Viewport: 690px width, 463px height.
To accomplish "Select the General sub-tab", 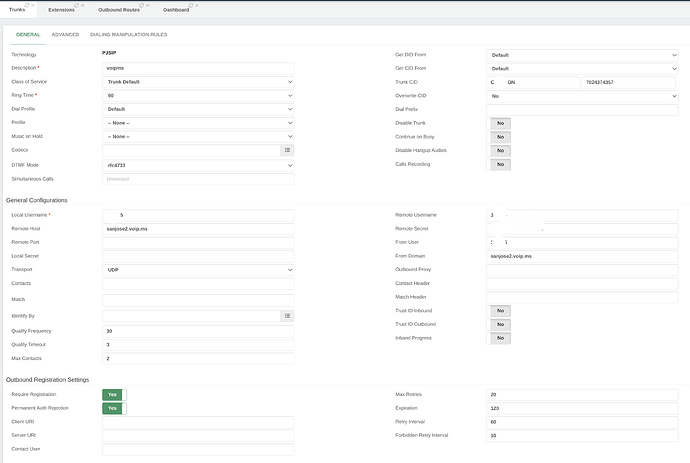I will 28,34.
